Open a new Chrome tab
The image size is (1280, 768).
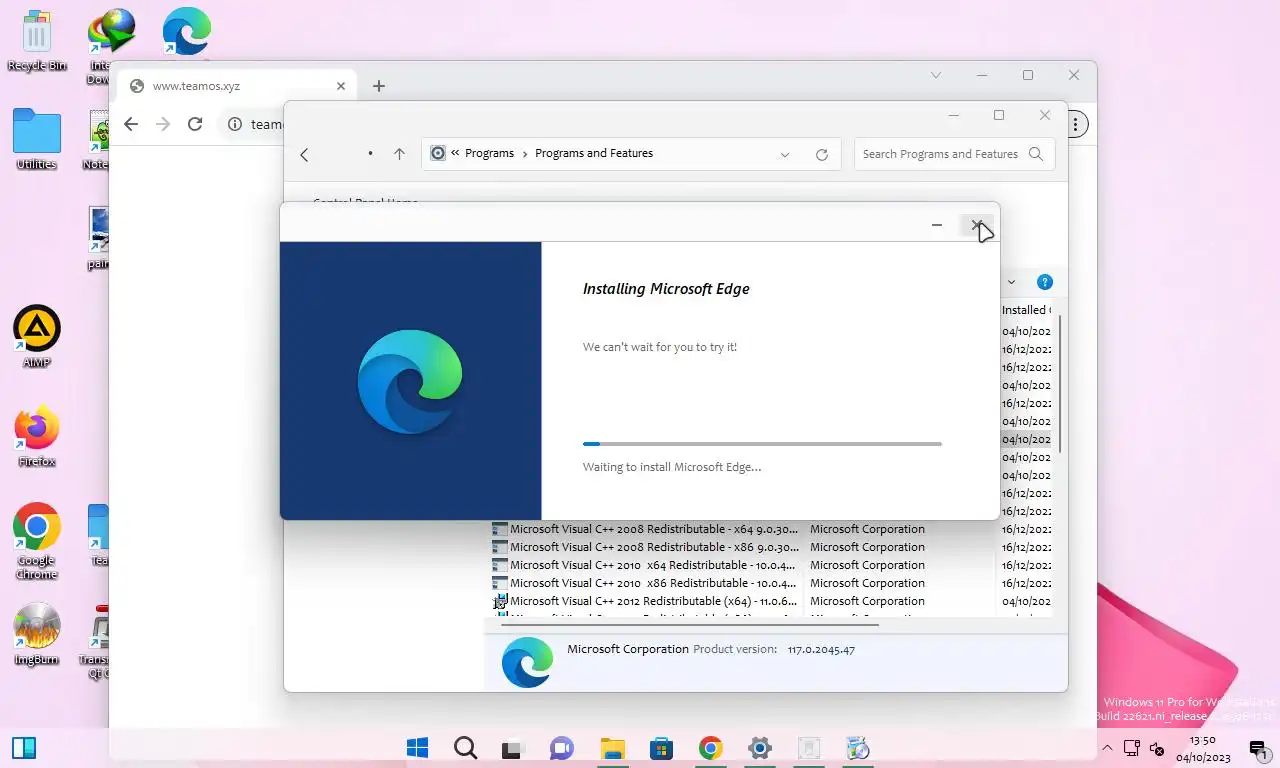(378, 86)
